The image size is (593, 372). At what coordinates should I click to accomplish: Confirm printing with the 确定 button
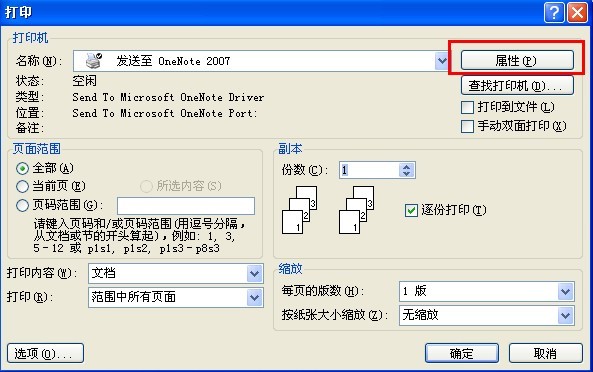point(462,353)
